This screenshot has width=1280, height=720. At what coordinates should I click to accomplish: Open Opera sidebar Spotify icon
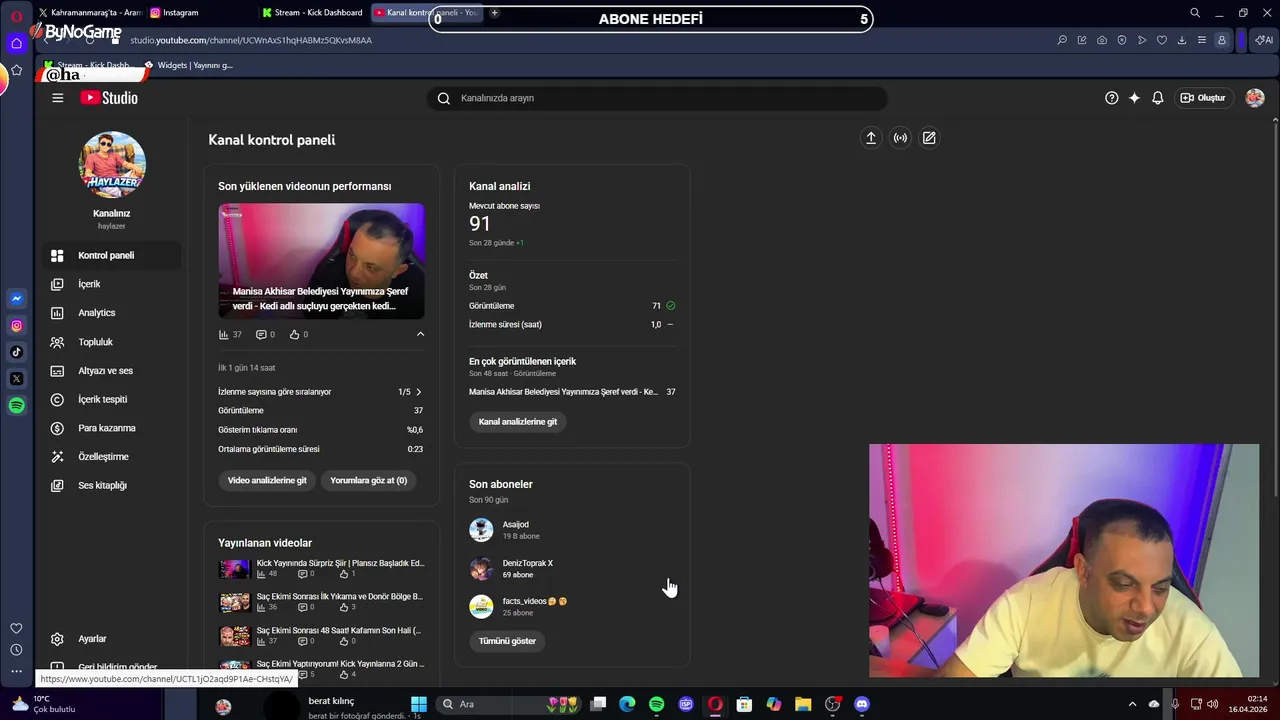[16, 405]
